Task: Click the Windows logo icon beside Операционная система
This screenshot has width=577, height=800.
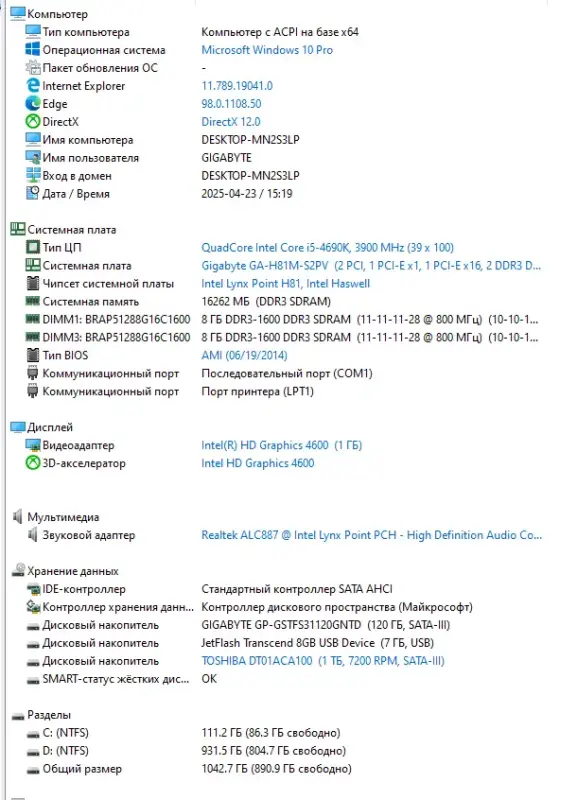Action: click(33, 49)
